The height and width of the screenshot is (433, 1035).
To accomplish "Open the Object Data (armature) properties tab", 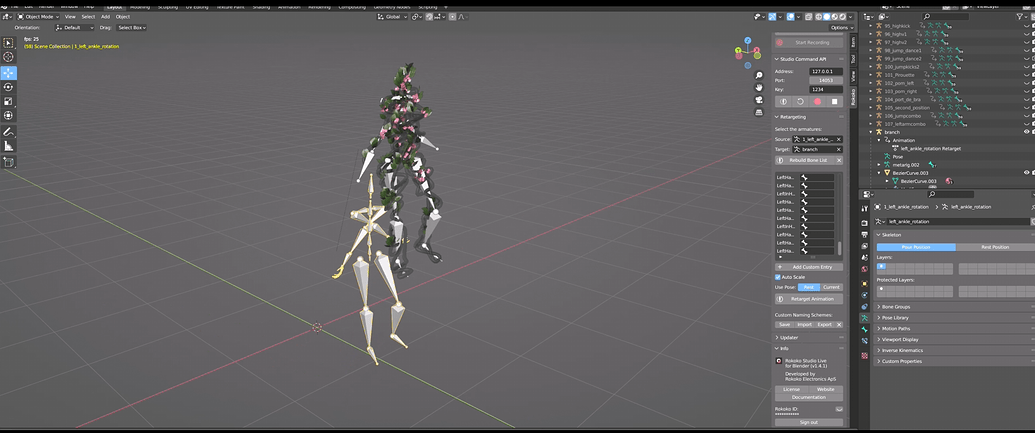I will tap(864, 317).
